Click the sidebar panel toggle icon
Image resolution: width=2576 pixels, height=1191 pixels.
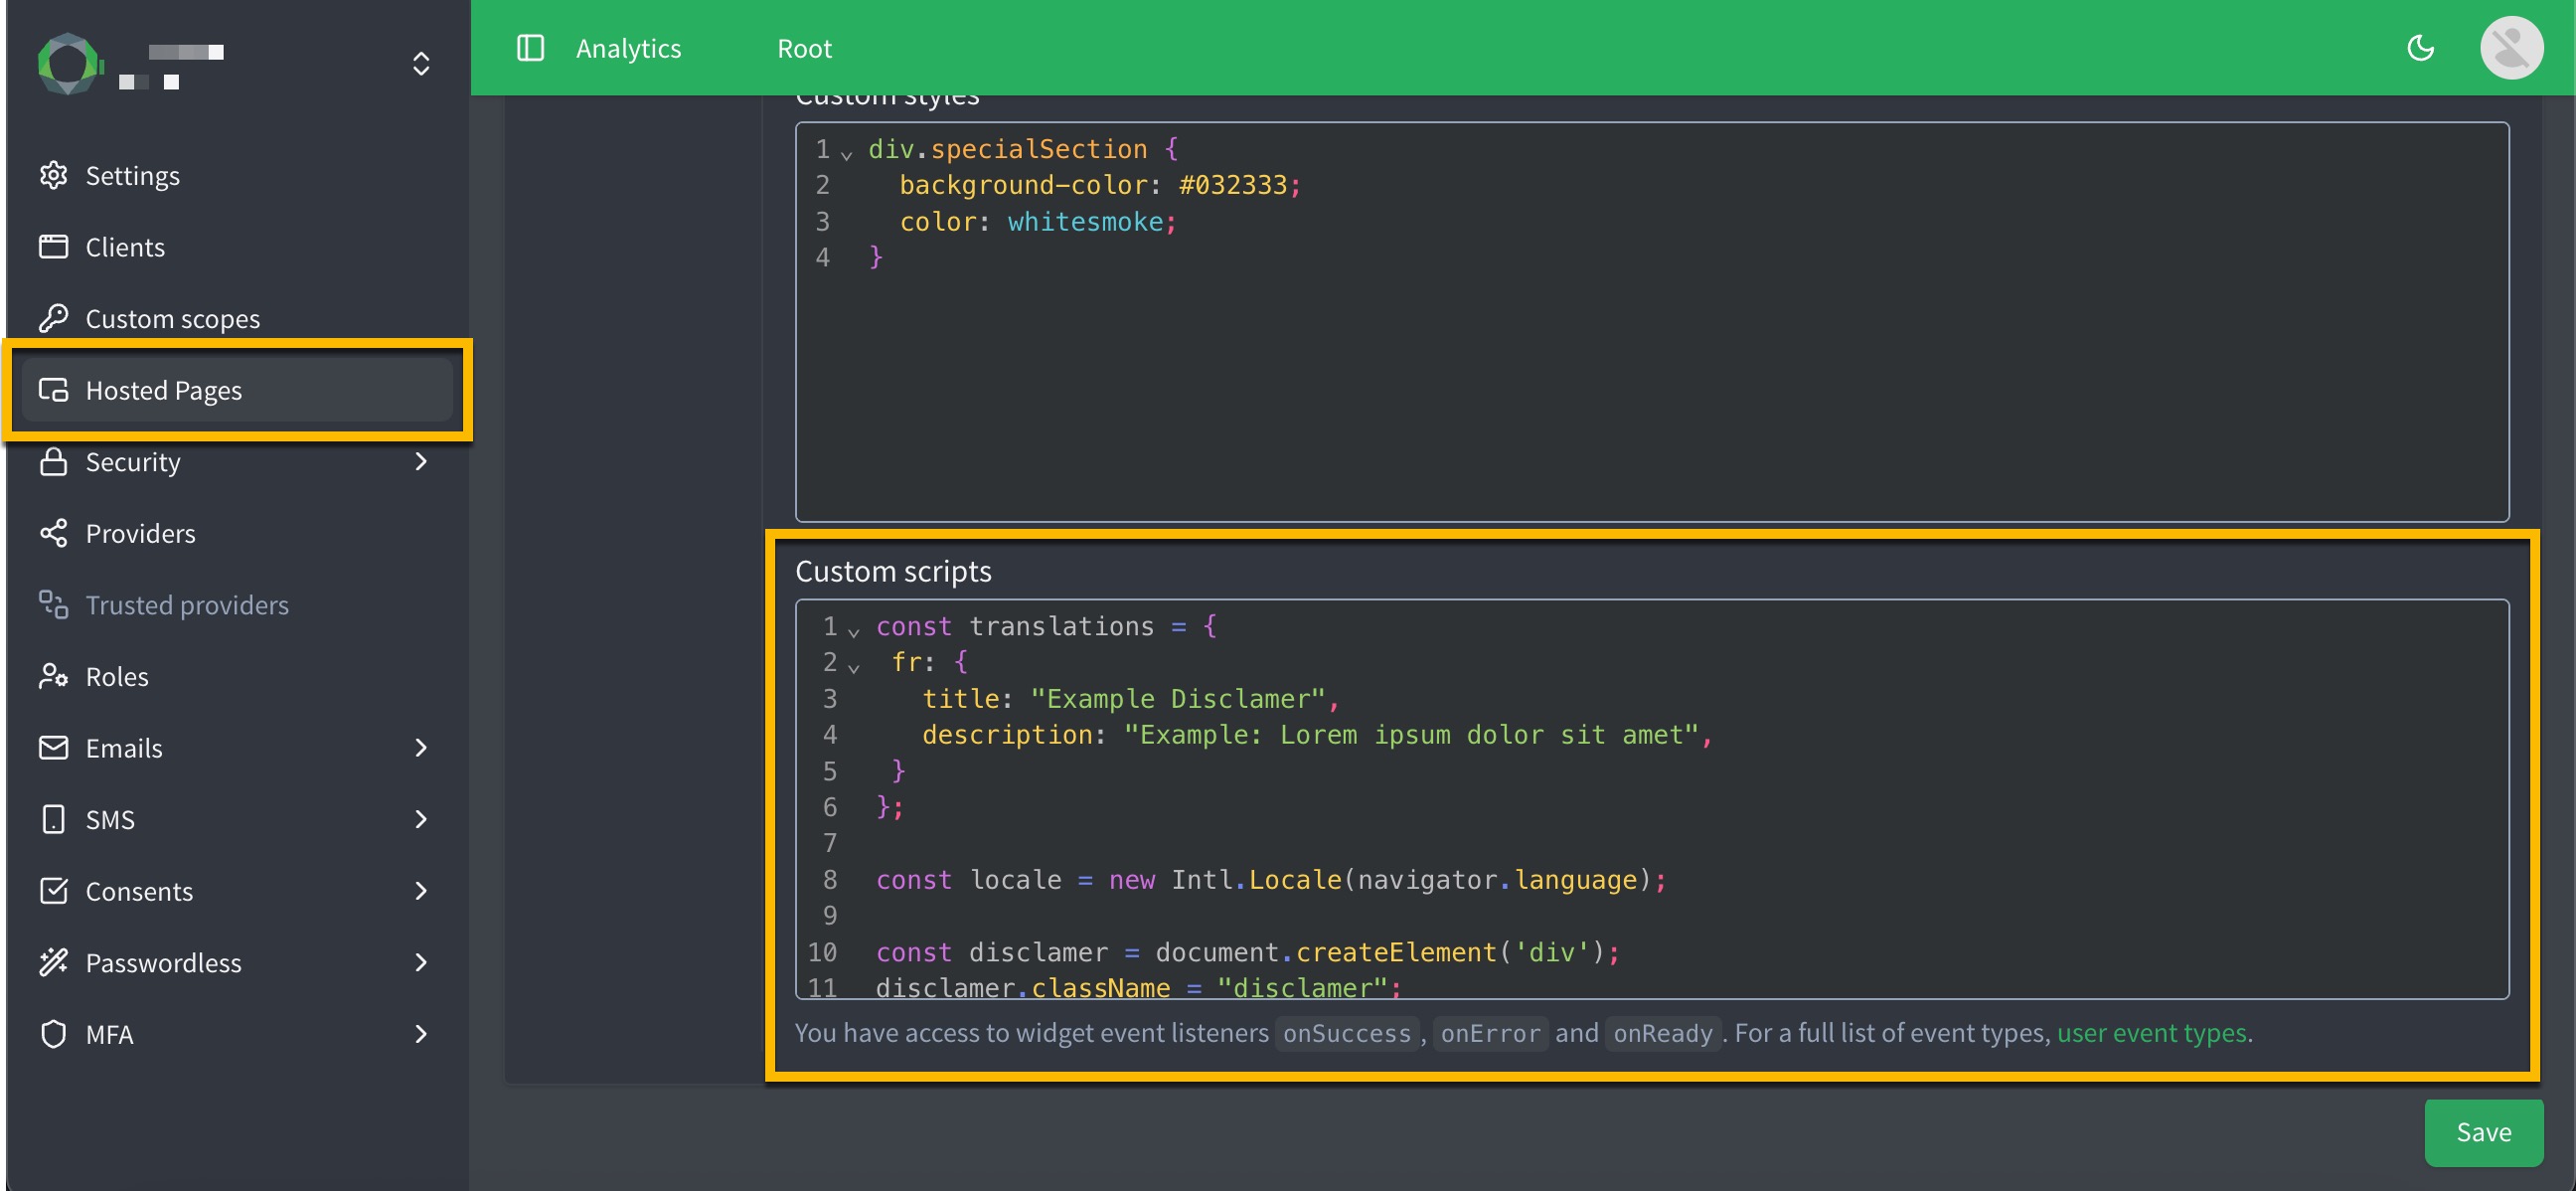tap(529, 47)
